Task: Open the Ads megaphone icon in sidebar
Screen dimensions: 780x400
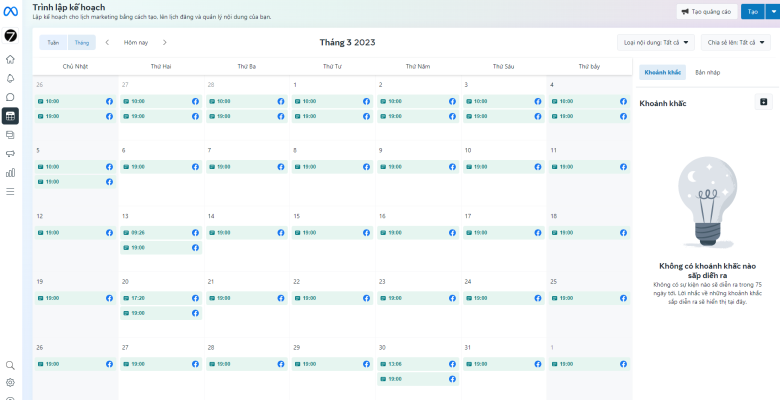Action: click(10, 153)
